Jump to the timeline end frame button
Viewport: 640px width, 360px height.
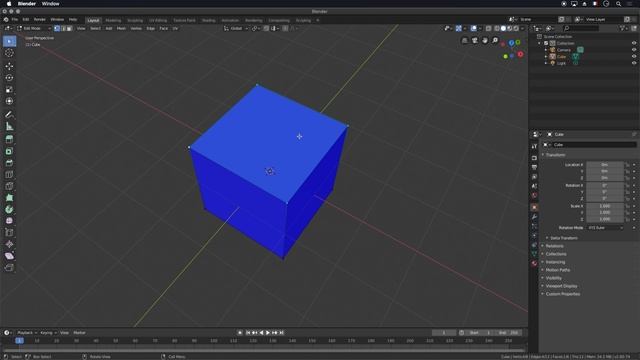coord(281,333)
